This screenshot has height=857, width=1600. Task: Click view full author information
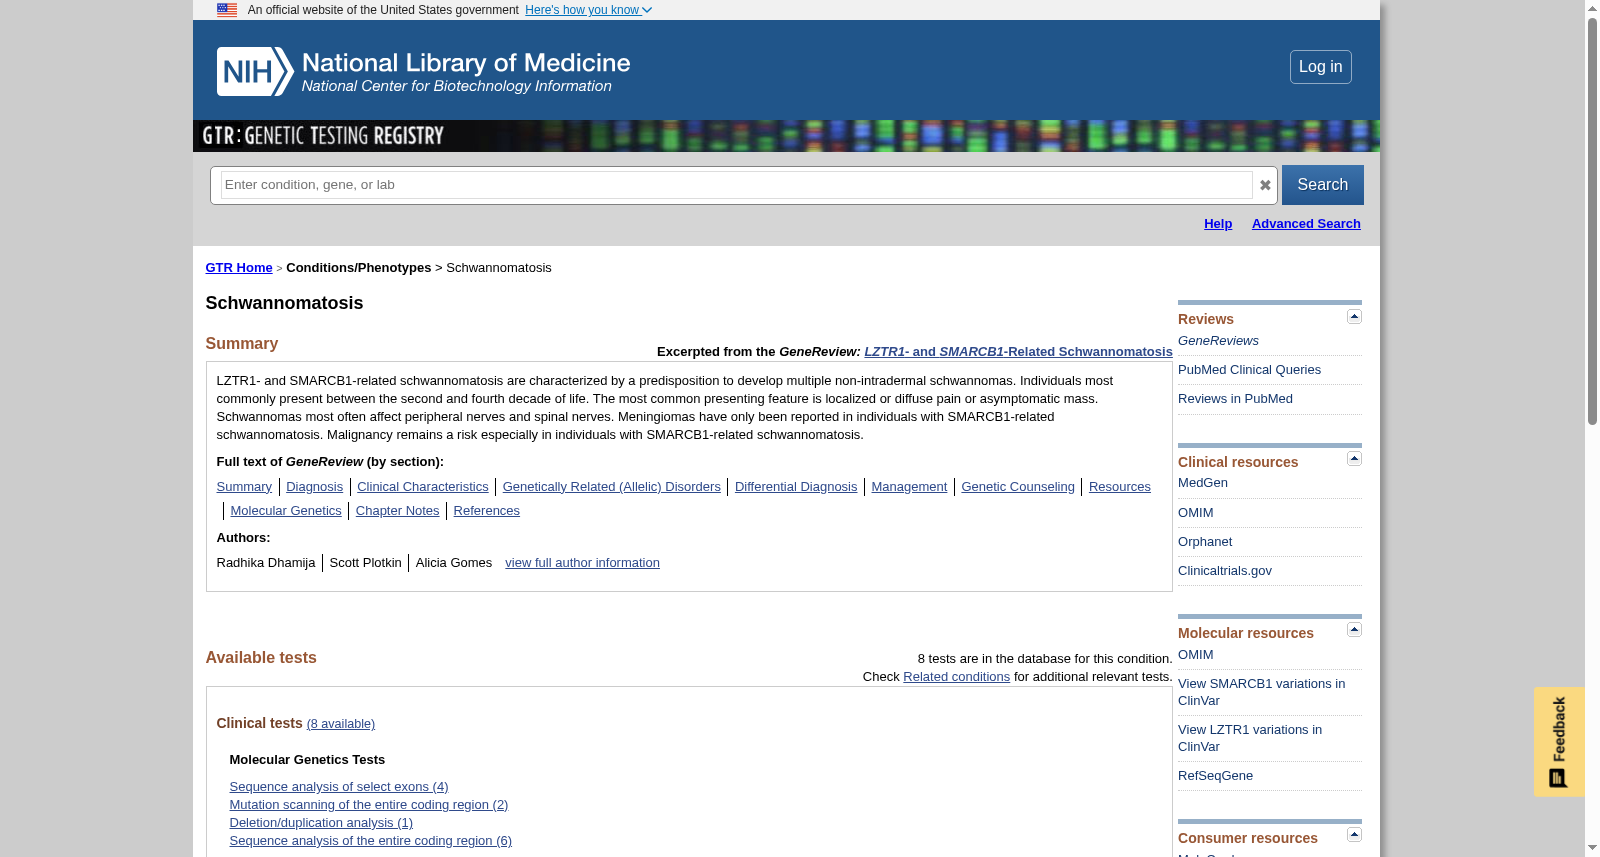582,563
